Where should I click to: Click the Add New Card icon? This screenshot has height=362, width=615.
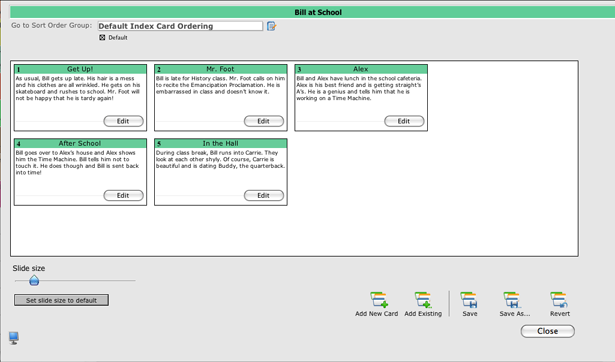click(379, 300)
